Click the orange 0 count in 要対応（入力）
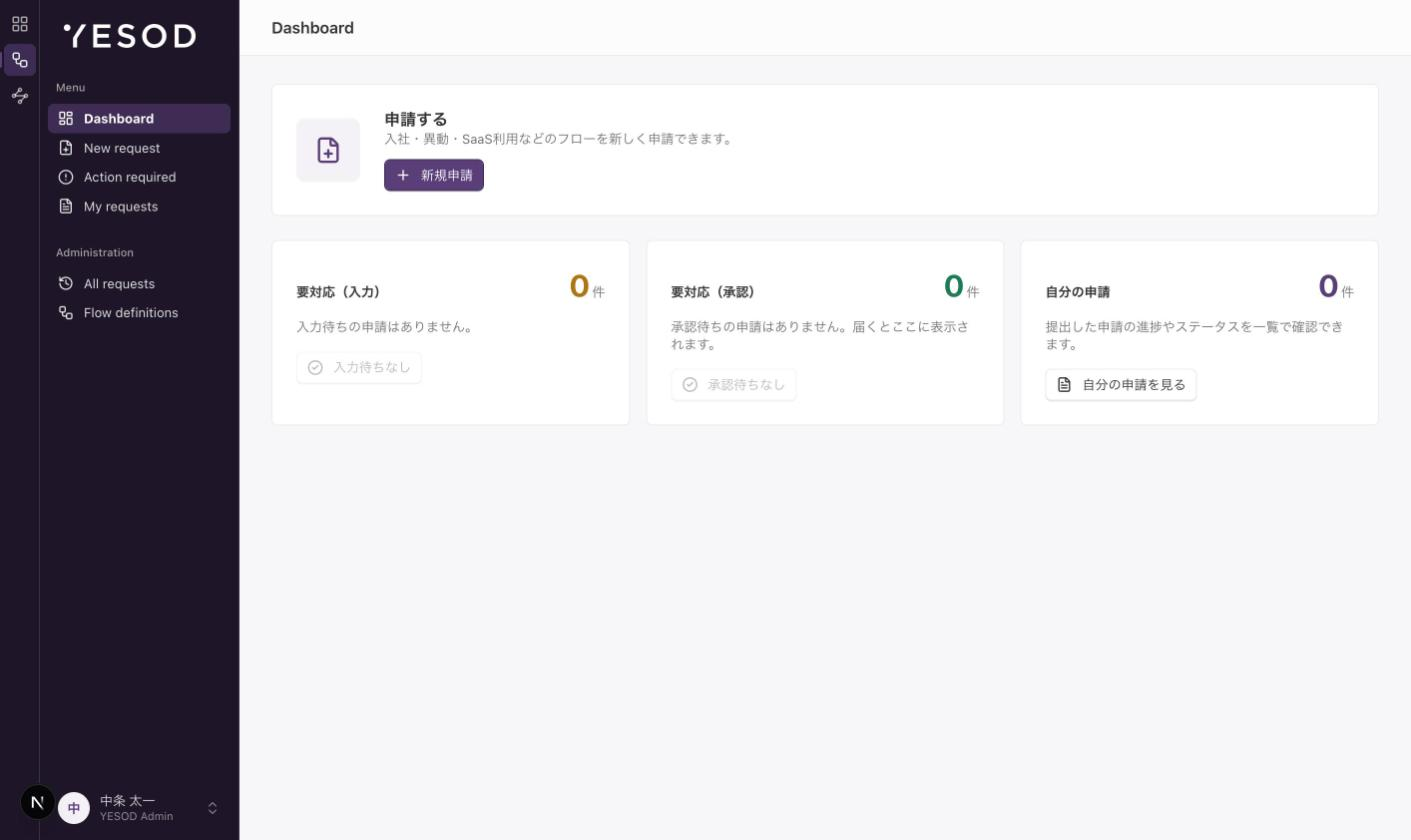 coord(579,287)
